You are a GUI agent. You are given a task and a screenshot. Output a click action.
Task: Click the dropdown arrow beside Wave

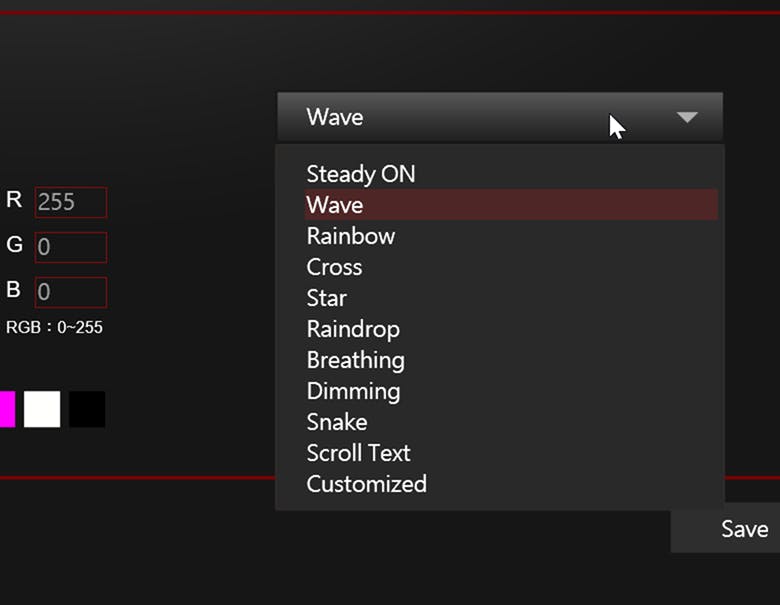click(x=687, y=117)
